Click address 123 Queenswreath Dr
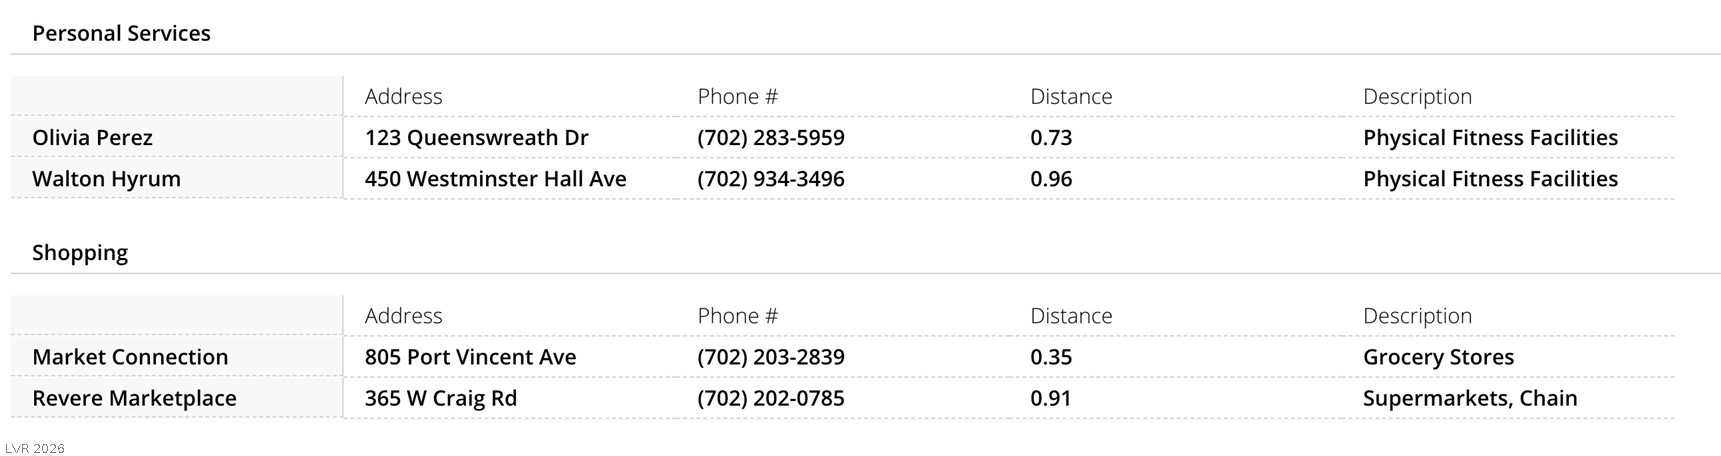This screenshot has height=456, width=1721. (x=476, y=138)
